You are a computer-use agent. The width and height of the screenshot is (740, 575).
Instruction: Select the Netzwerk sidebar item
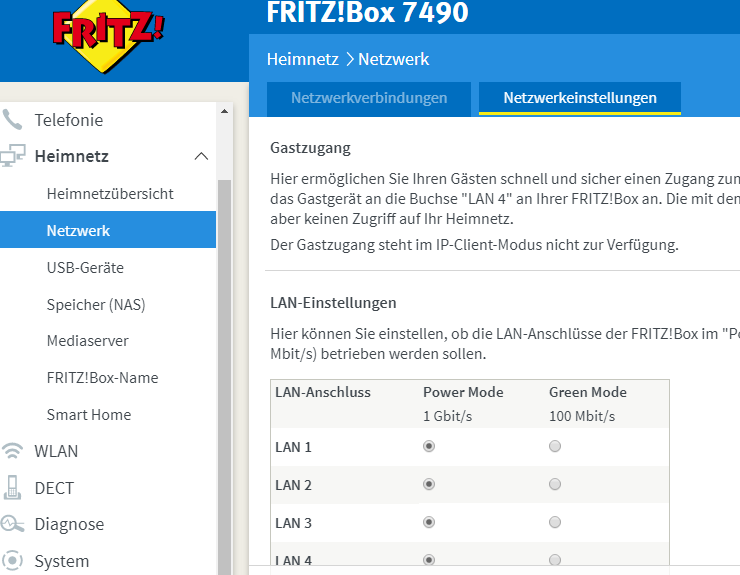click(108, 230)
